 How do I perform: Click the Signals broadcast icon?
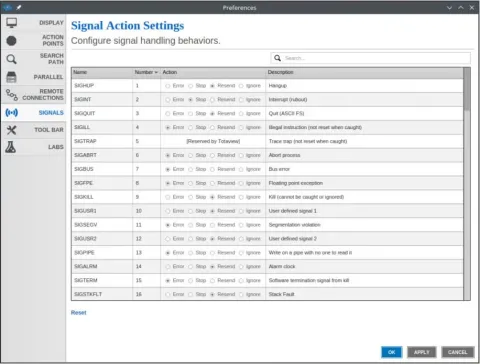coord(12,113)
